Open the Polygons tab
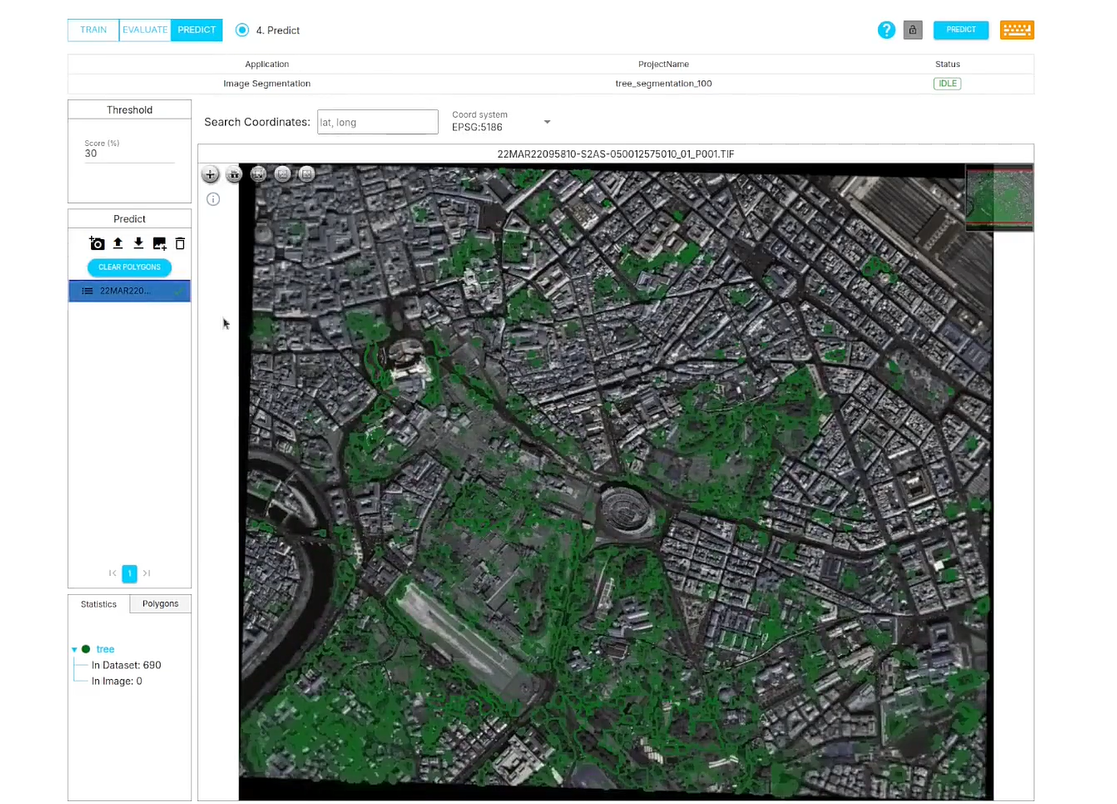 tap(159, 604)
